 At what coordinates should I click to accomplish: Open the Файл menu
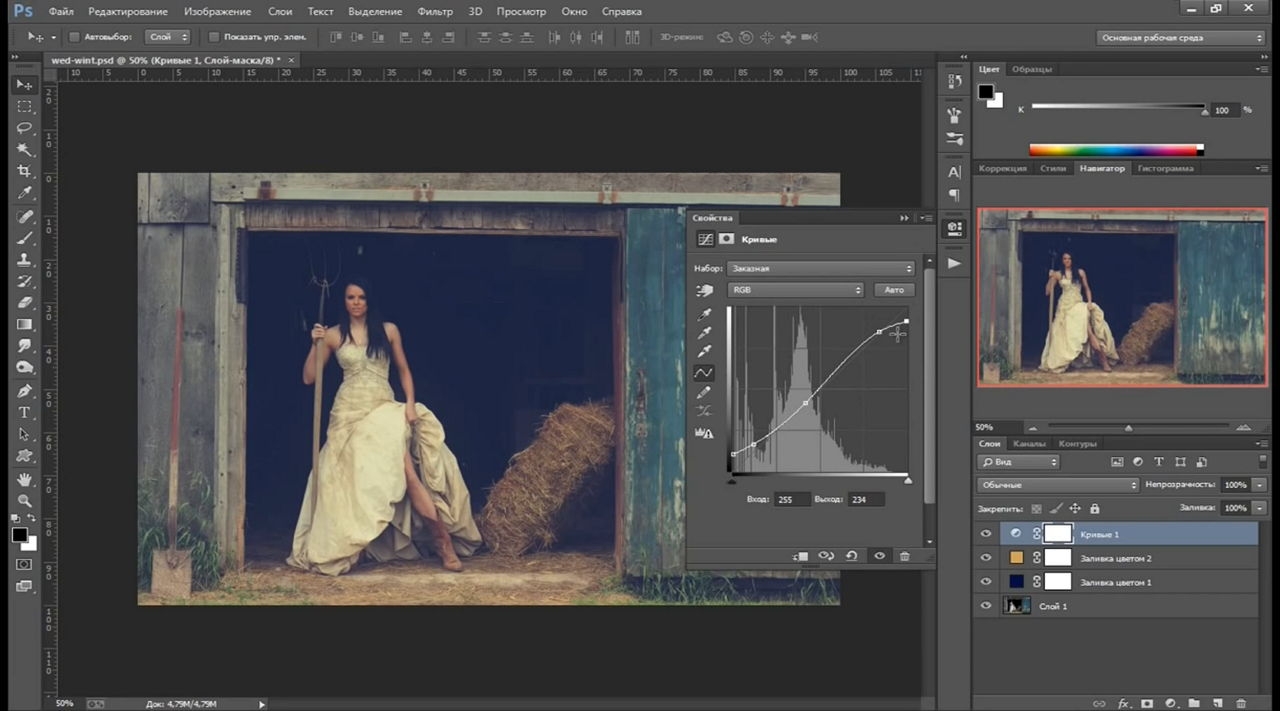[x=60, y=11]
